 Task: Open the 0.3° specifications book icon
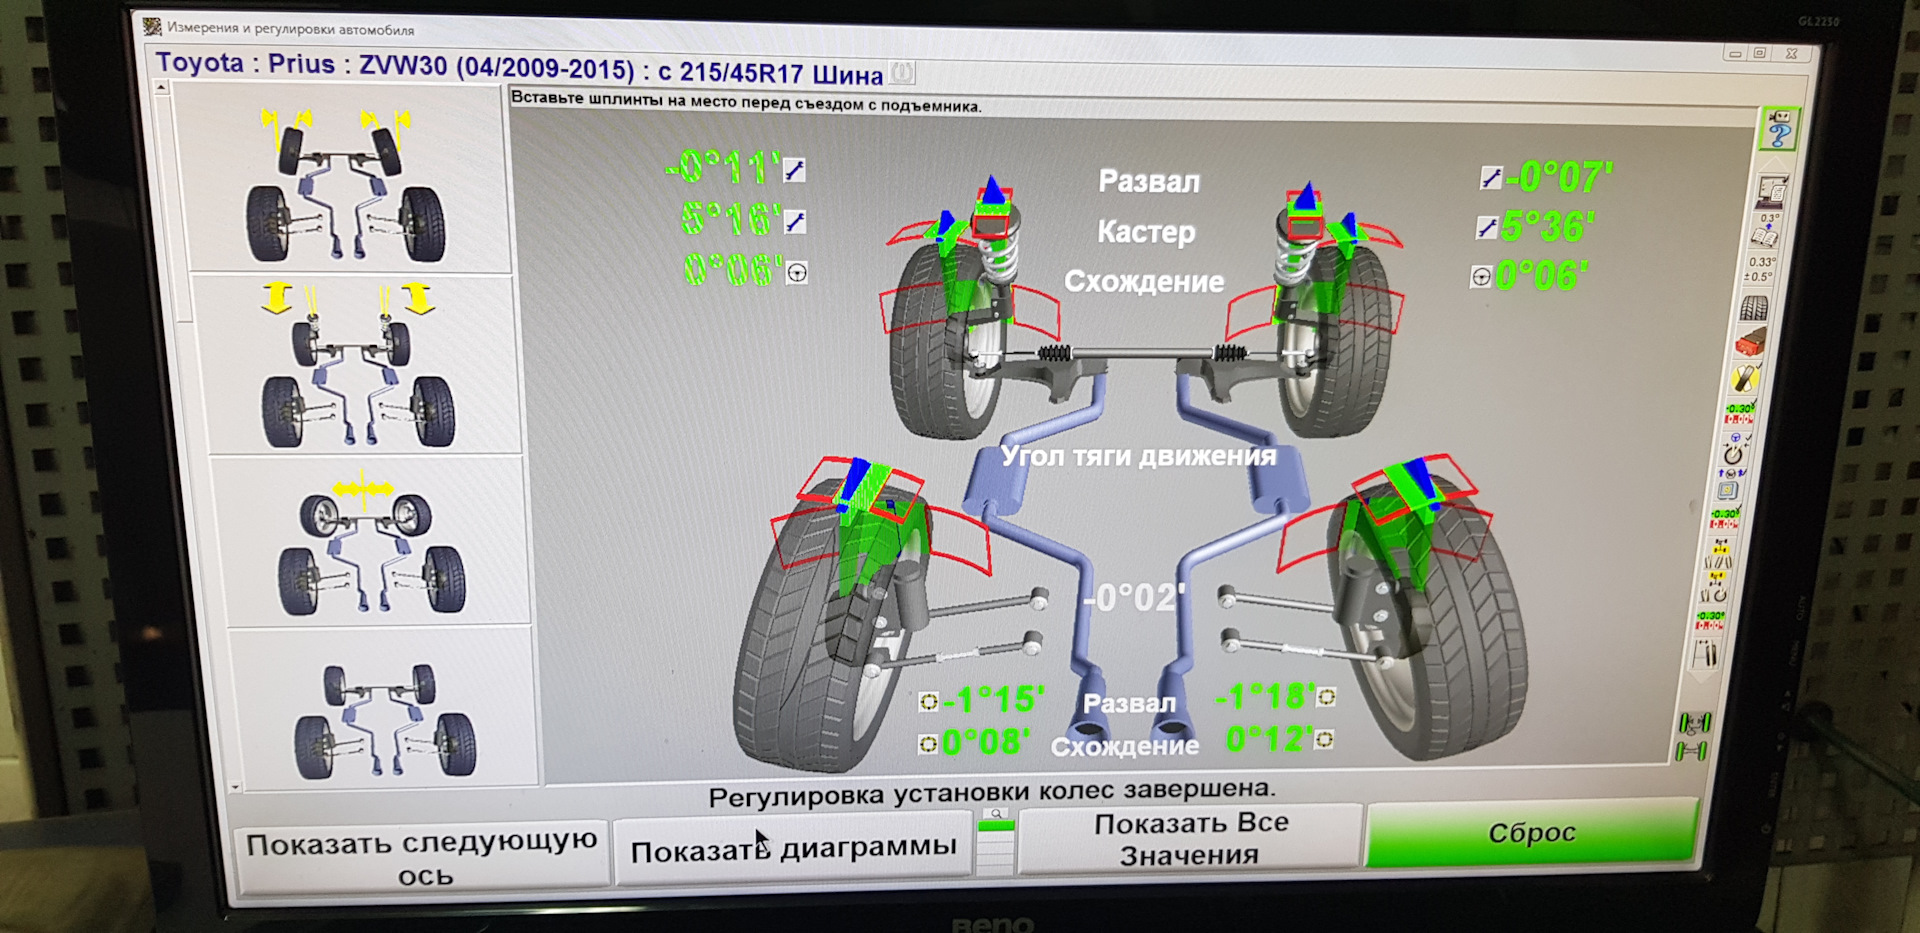point(1767,231)
